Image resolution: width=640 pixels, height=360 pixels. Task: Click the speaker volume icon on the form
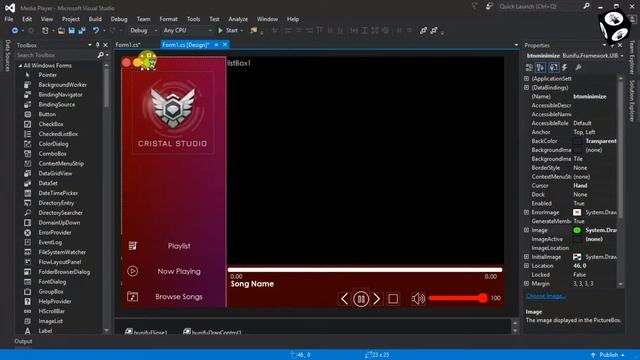[x=418, y=299]
